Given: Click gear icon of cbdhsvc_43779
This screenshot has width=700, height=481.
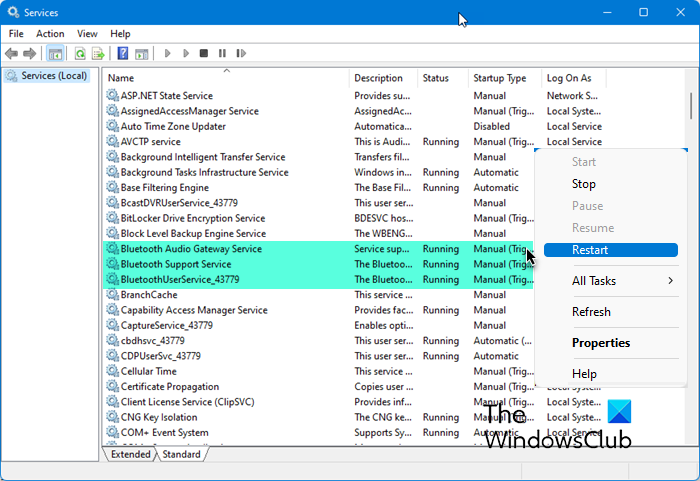Looking at the screenshot, I should pos(112,341).
